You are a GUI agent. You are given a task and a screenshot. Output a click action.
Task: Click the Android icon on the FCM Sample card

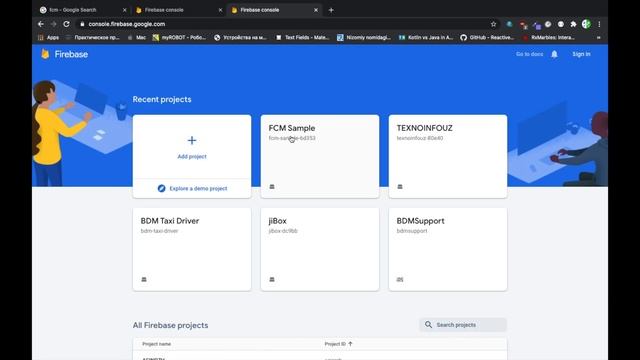[x=272, y=187]
